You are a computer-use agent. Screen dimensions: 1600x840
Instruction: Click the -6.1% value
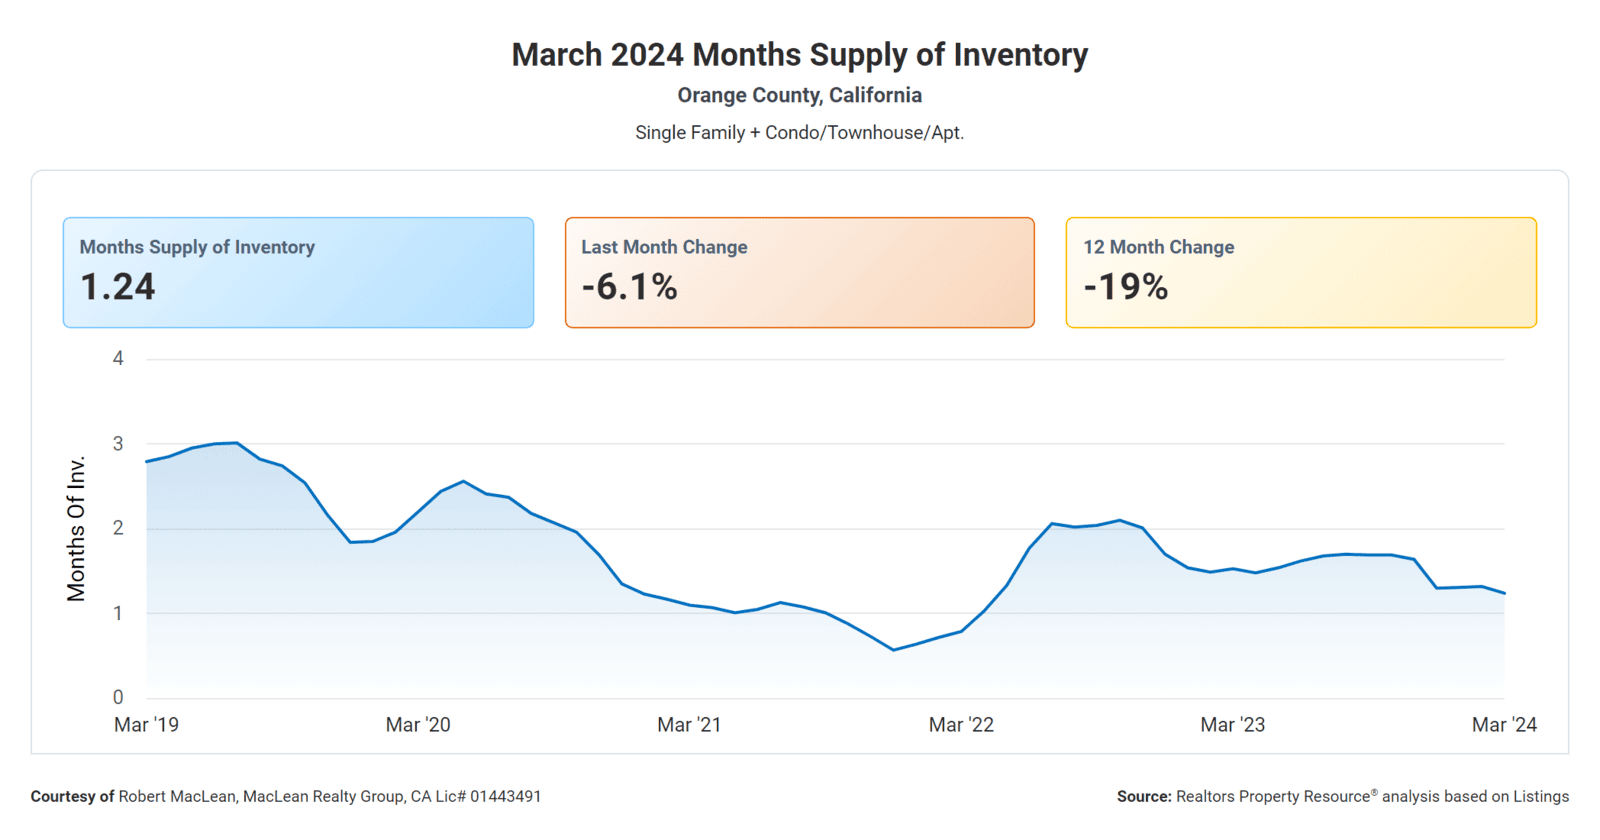point(630,287)
